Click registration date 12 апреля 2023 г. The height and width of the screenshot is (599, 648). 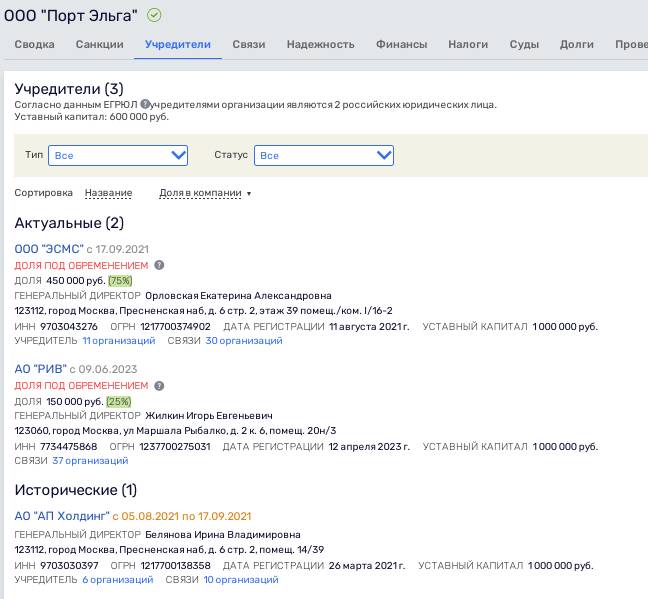click(x=369, y=446)
